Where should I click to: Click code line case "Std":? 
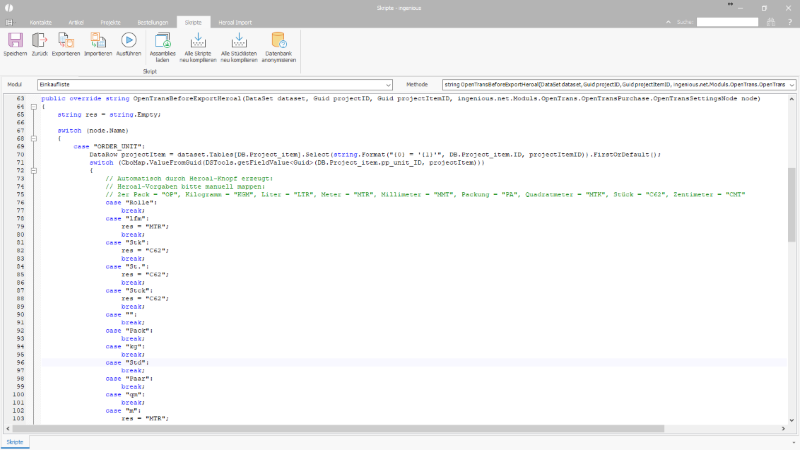128,363
